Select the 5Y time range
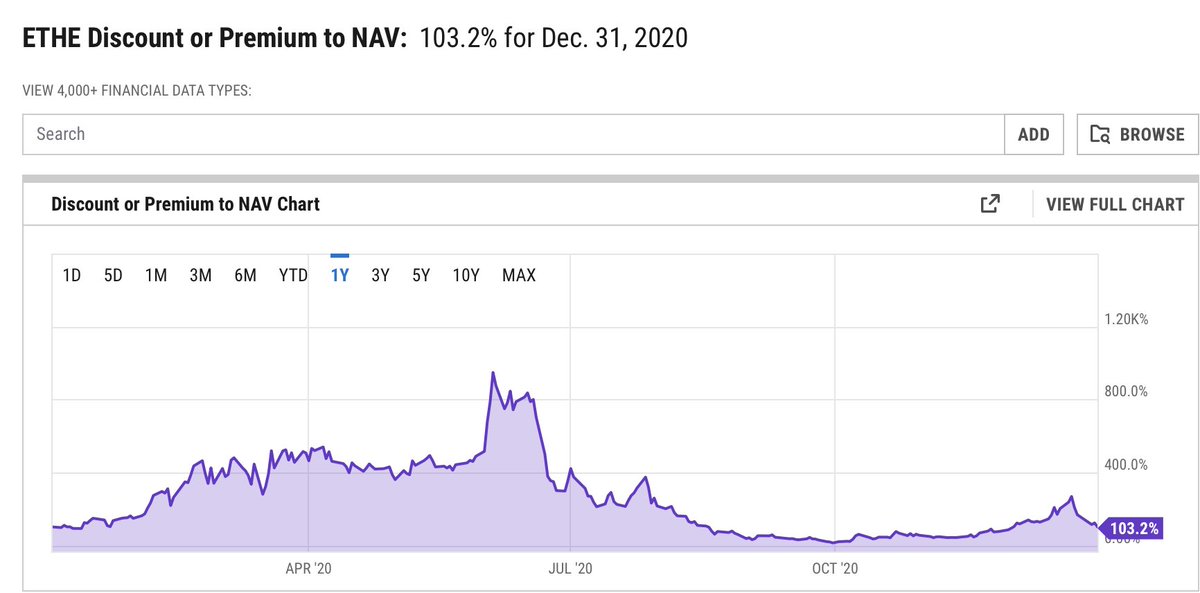1200x593 pixels. click(x=421, y=274)
